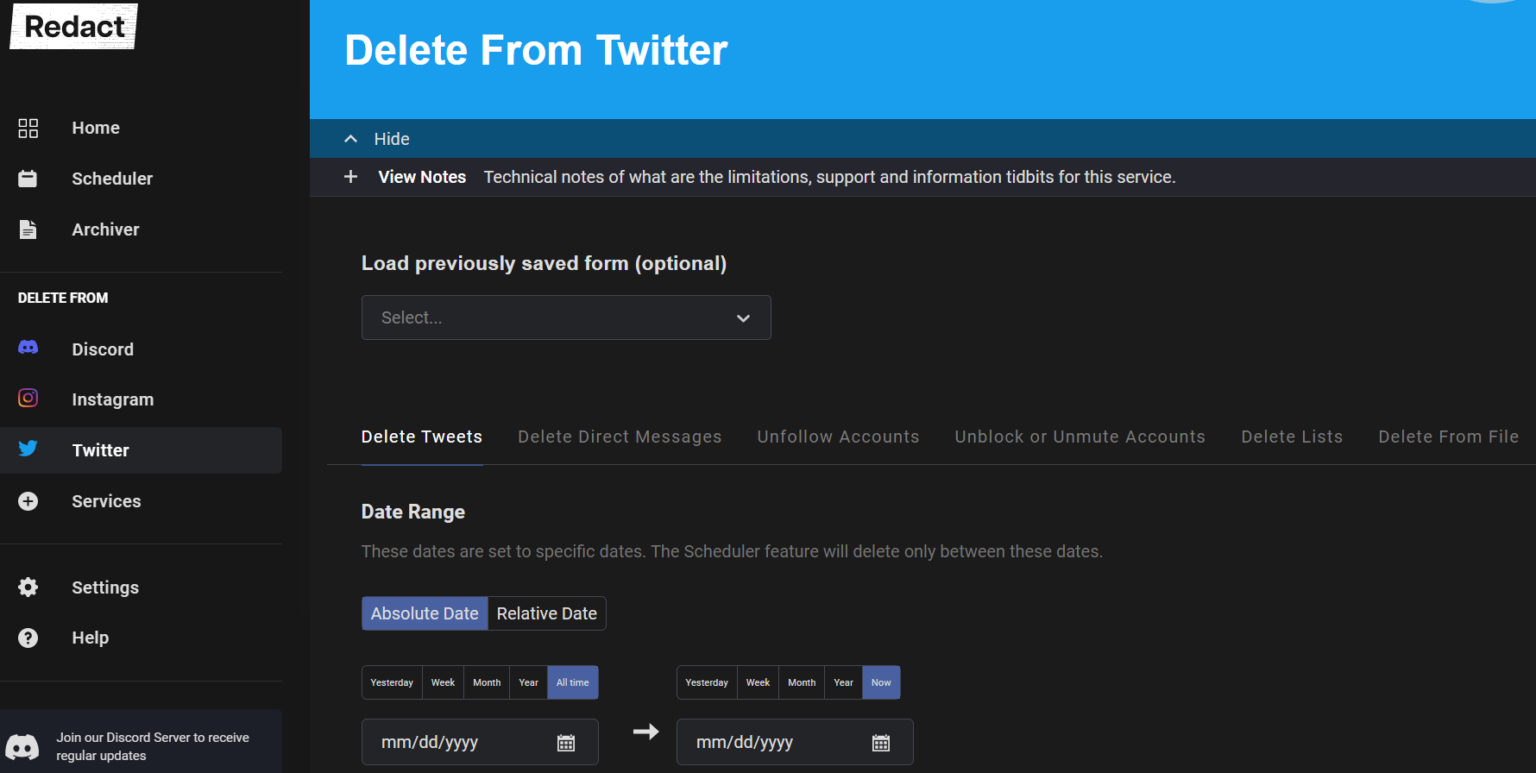Click the Help question mark icon
Image resolution: width=1536 pixels, height=773 pixels.
(28, 638)
